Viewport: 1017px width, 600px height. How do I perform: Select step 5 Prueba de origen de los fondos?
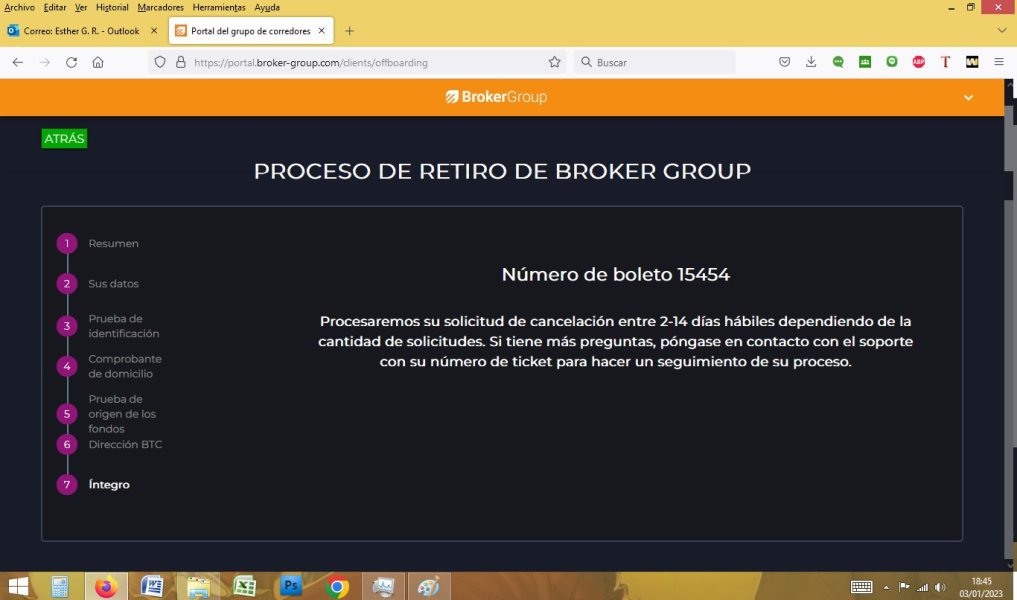tap(107, 414)
